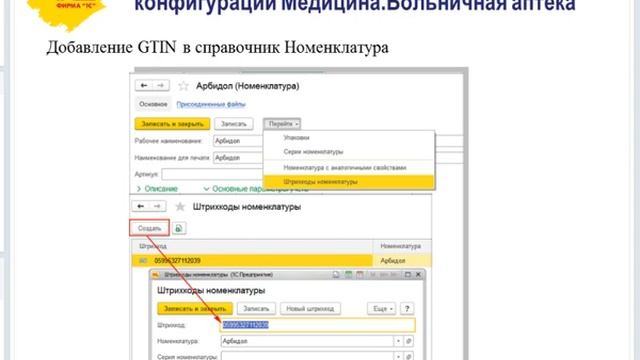Close the Штрихкоды номенклатуры dialog window

tap(418, 275)
